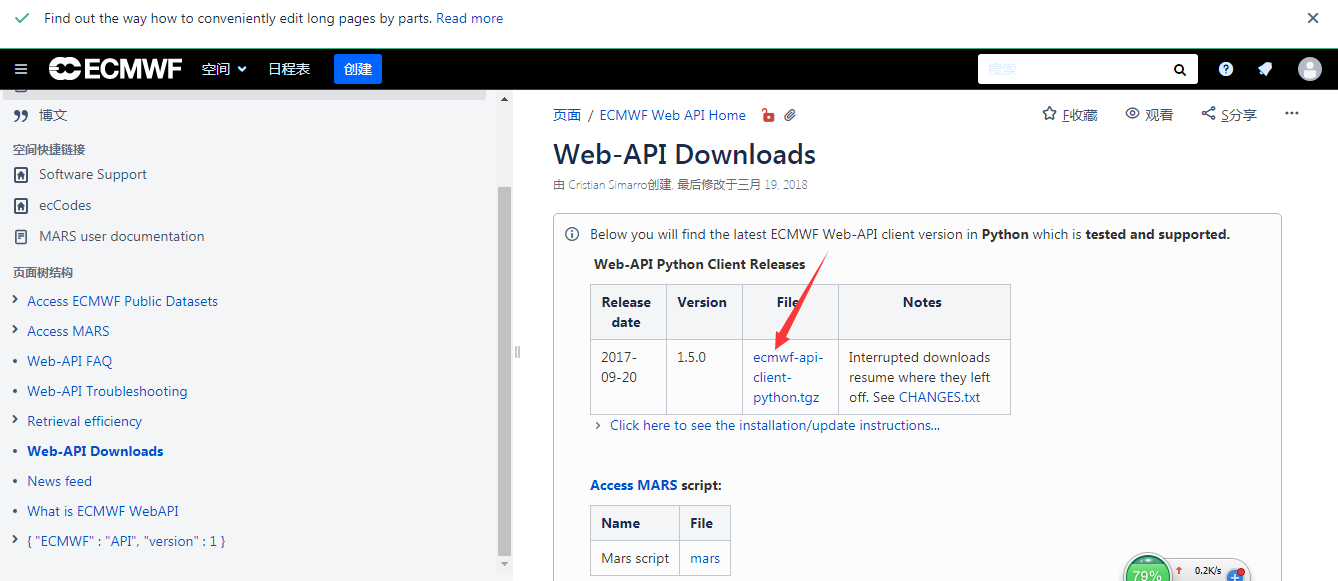
Task: Open Access MARS sidebar link
Action: coord(68,331)
